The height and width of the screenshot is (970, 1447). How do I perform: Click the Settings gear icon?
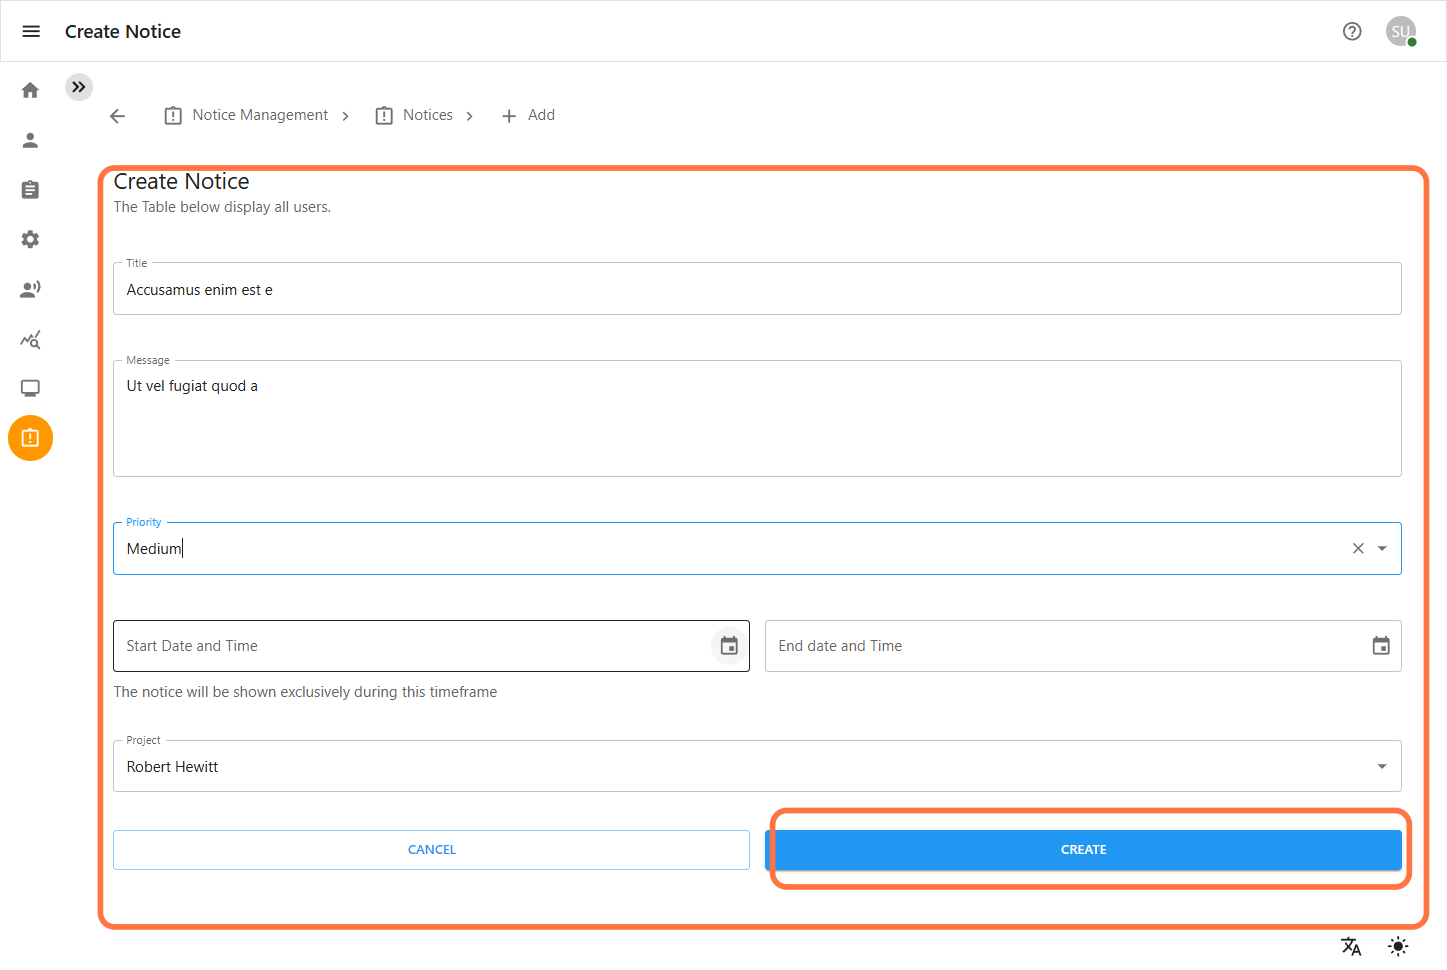(x=30, y=239)
